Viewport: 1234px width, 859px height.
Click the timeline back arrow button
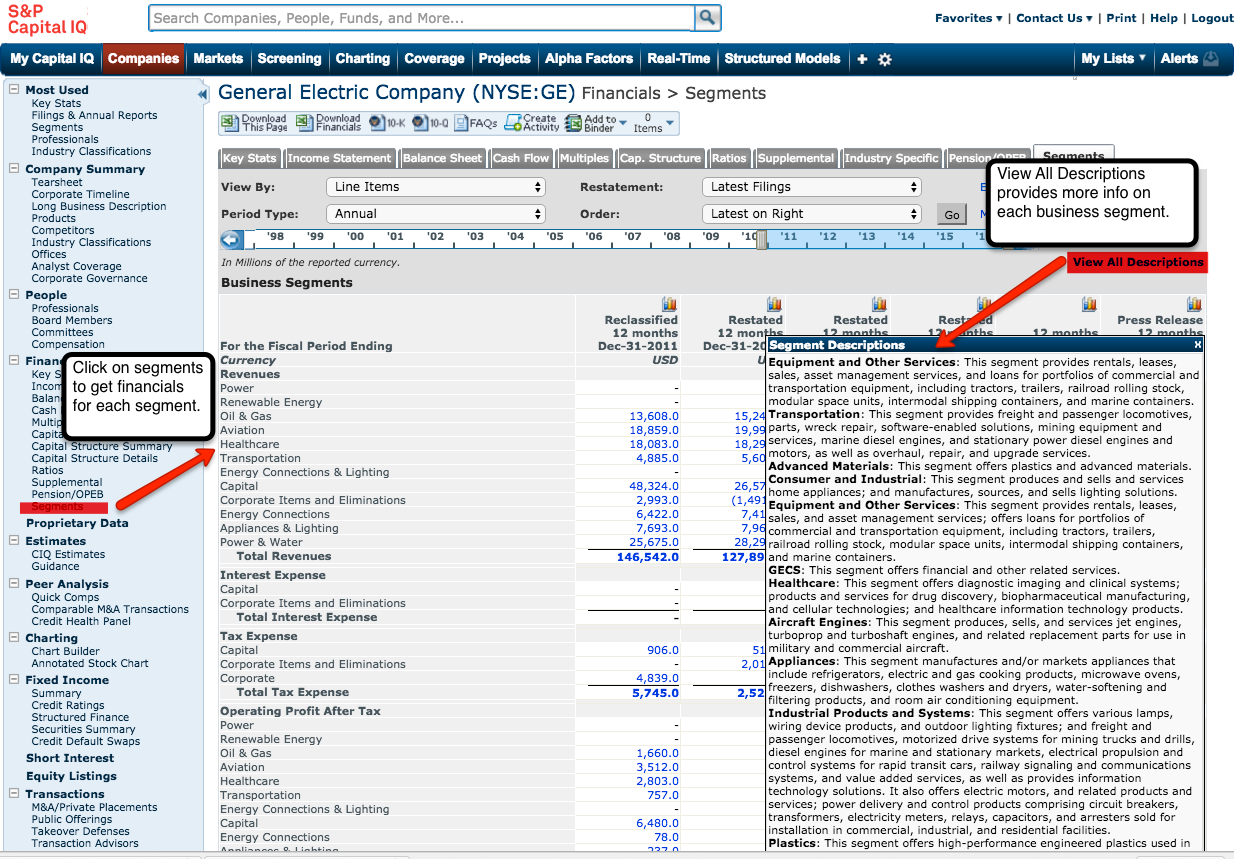(x=231, y=240)
